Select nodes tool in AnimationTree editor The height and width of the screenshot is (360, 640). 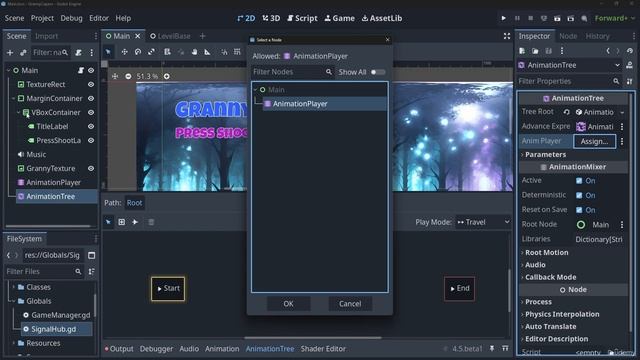[x=108, y=222]
